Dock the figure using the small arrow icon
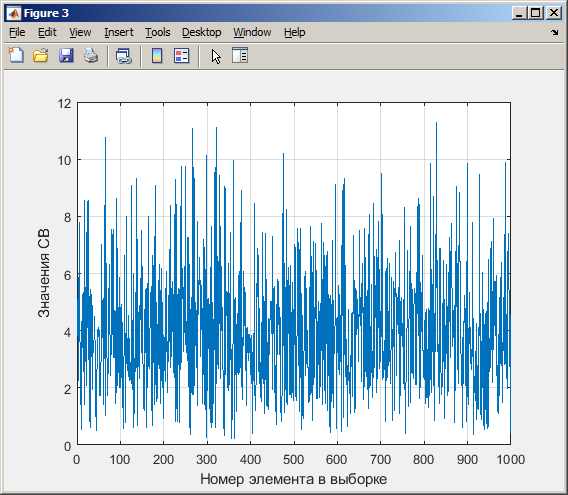 pos(554,32)
